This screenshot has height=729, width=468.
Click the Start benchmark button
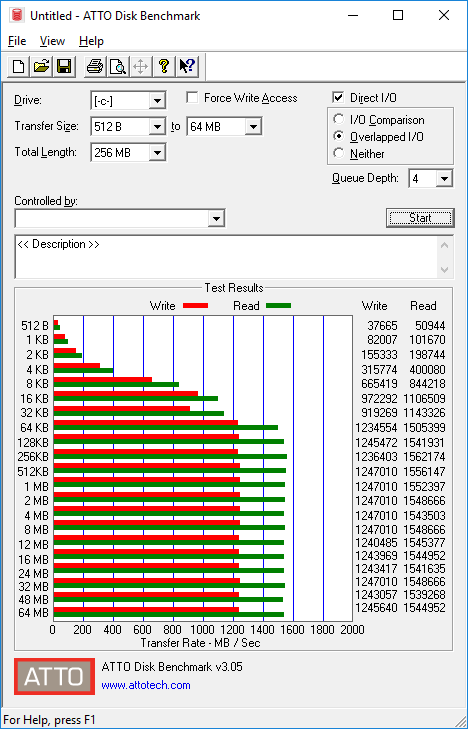pyautogui.click(x=420, y=218)
